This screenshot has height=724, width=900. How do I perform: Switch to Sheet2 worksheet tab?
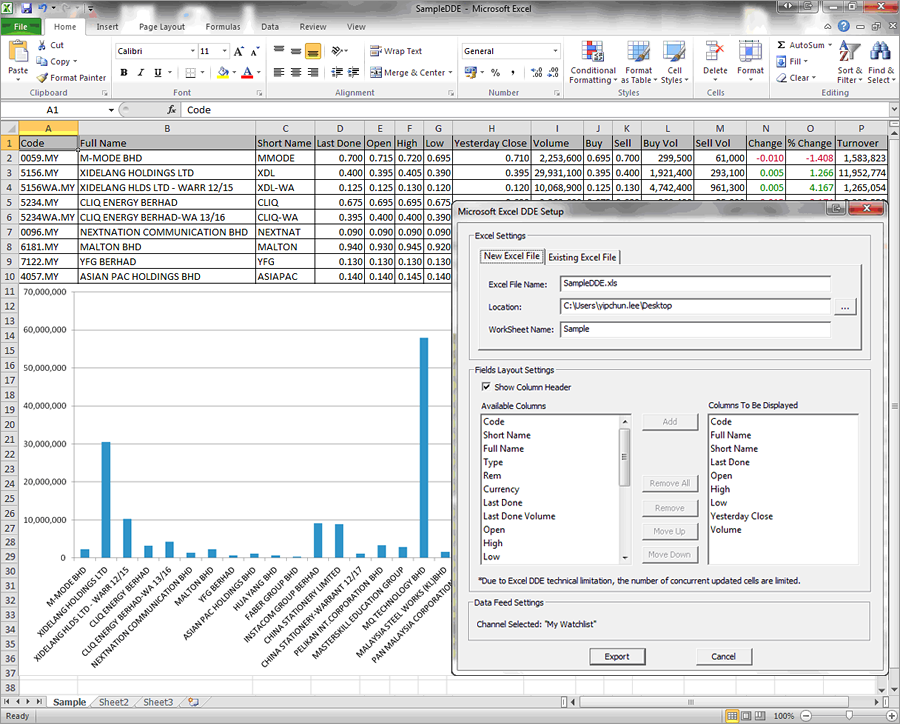114,702
